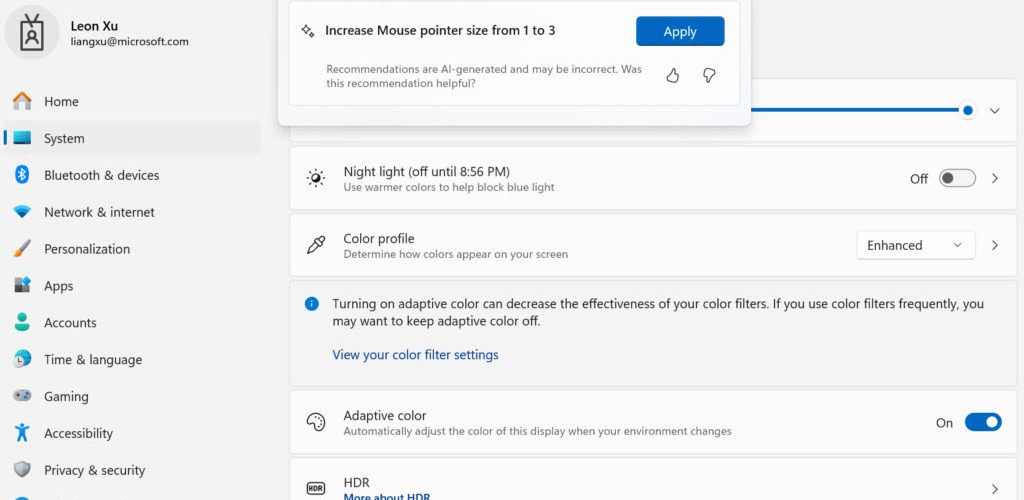Click the thumbs down feedback icon
This screenshot has height=500, width=1024.
pos(709,75)
